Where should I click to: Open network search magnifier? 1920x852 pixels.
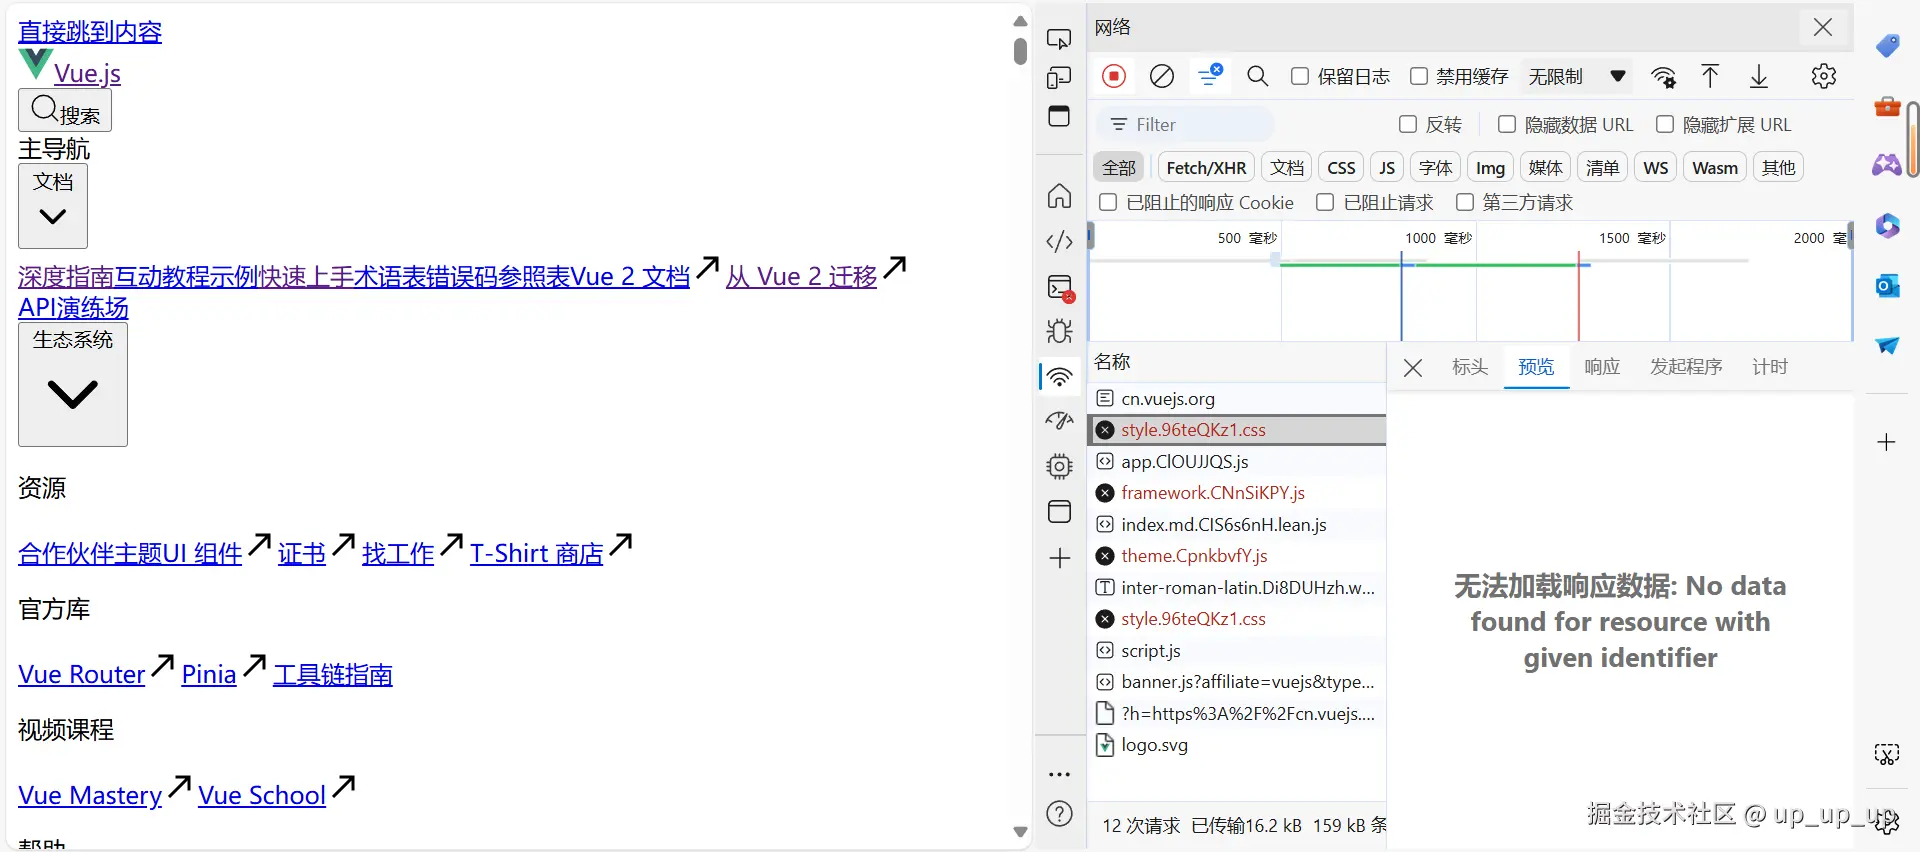pyautogui.click(x=1258, y=76)
